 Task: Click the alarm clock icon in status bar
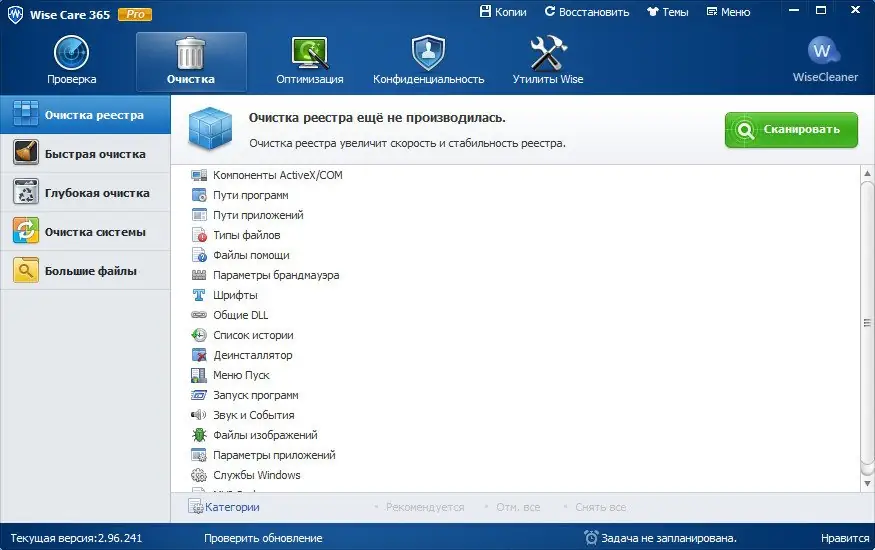pos(590,538)
